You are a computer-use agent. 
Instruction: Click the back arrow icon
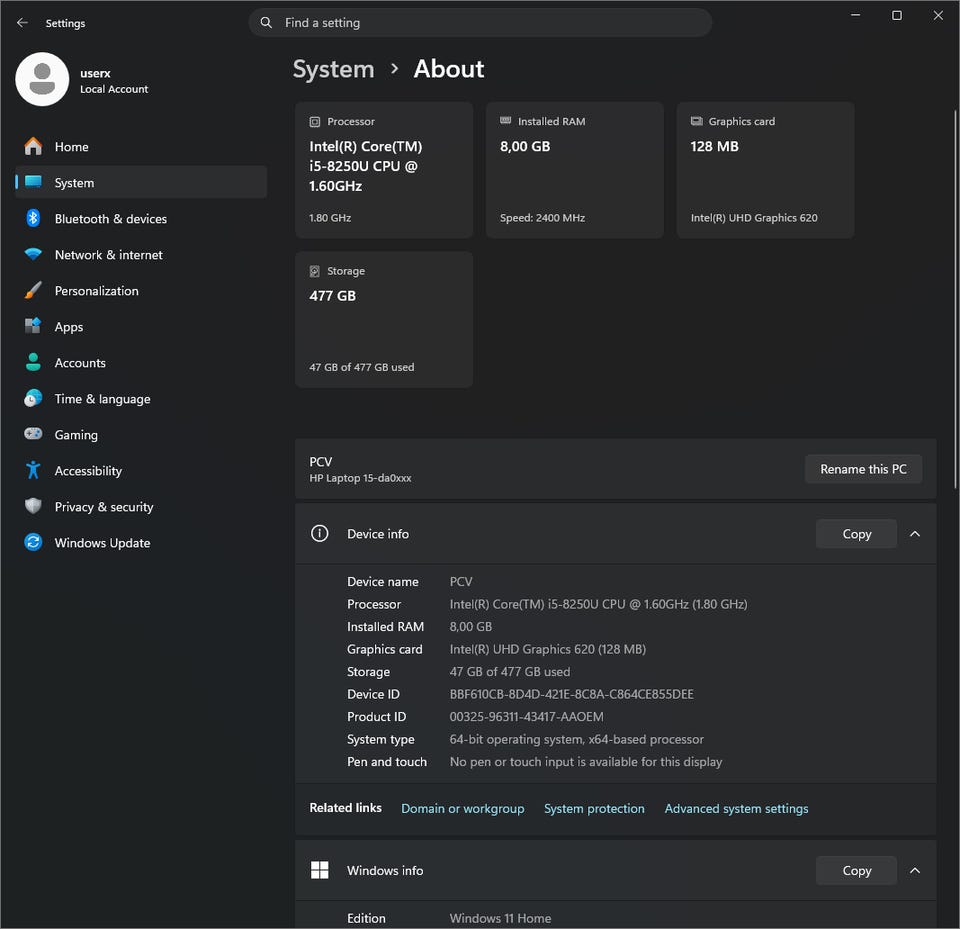23,23
